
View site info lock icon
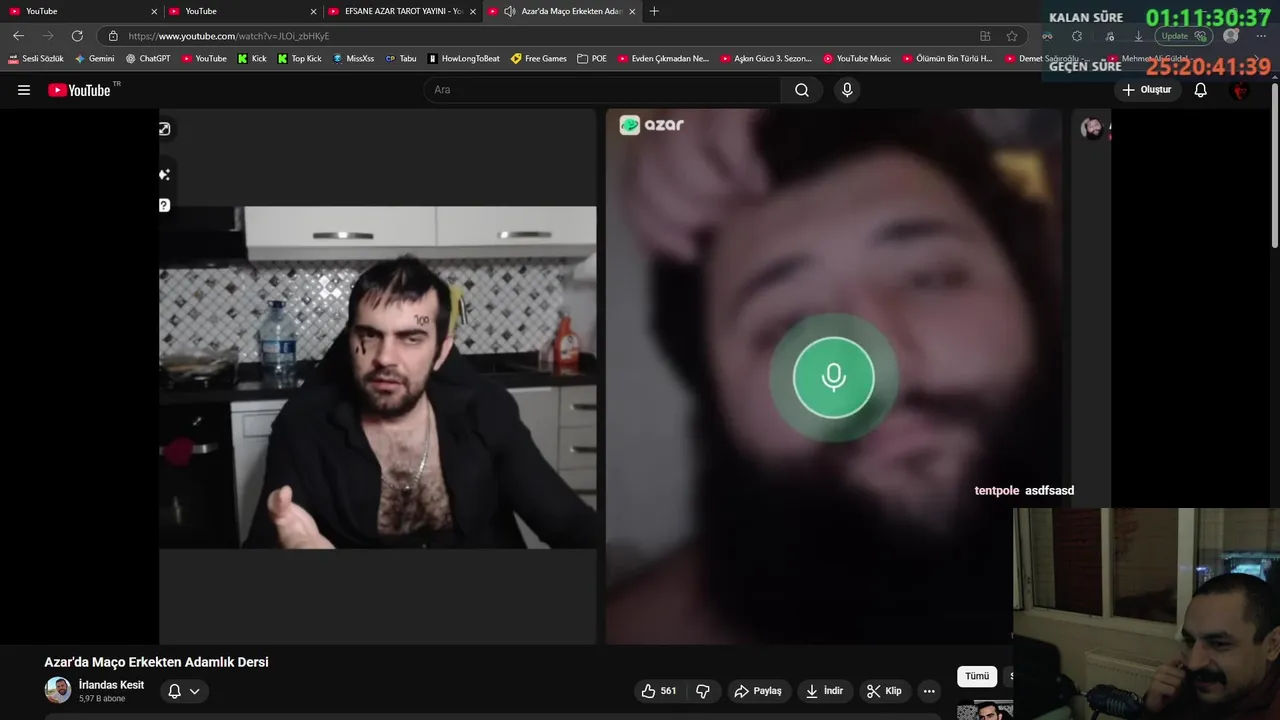click(113, 36)
